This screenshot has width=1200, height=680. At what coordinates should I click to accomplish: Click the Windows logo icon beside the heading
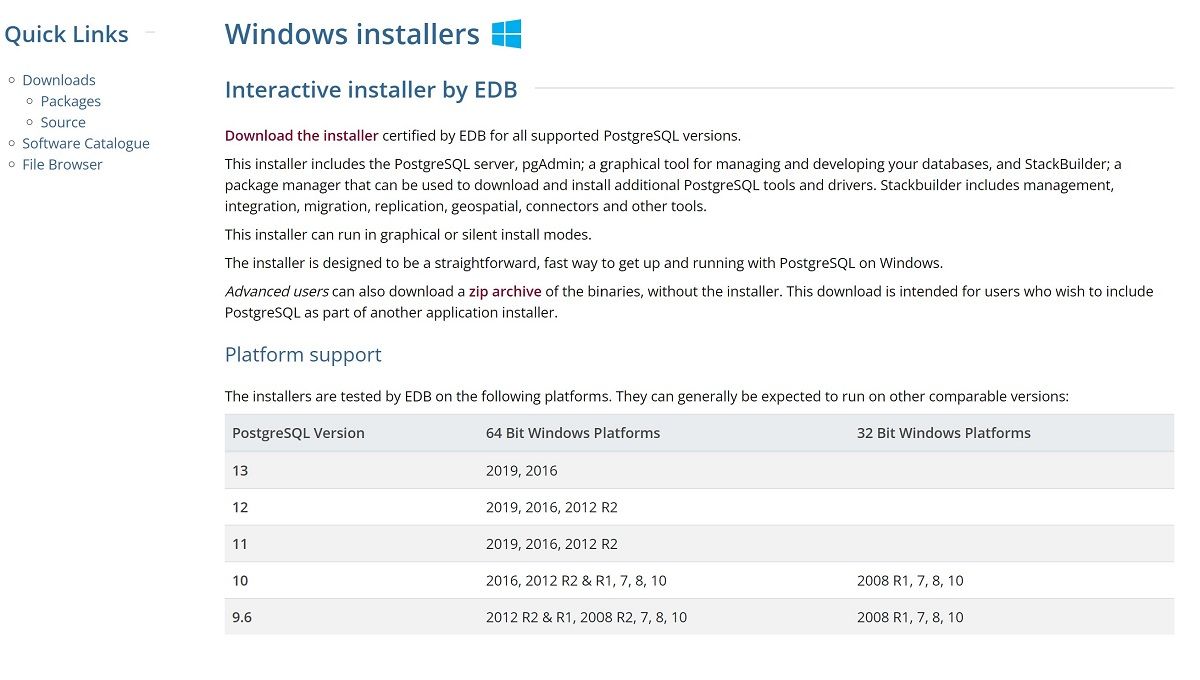pyautogui.click(x=506, y=34)
